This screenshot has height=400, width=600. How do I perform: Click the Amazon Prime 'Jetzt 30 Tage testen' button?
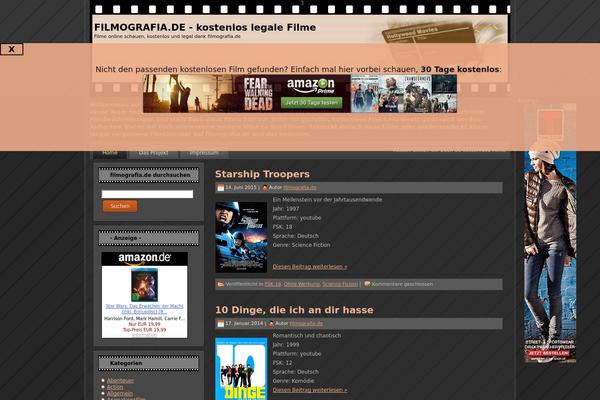[x=311, y=103]
